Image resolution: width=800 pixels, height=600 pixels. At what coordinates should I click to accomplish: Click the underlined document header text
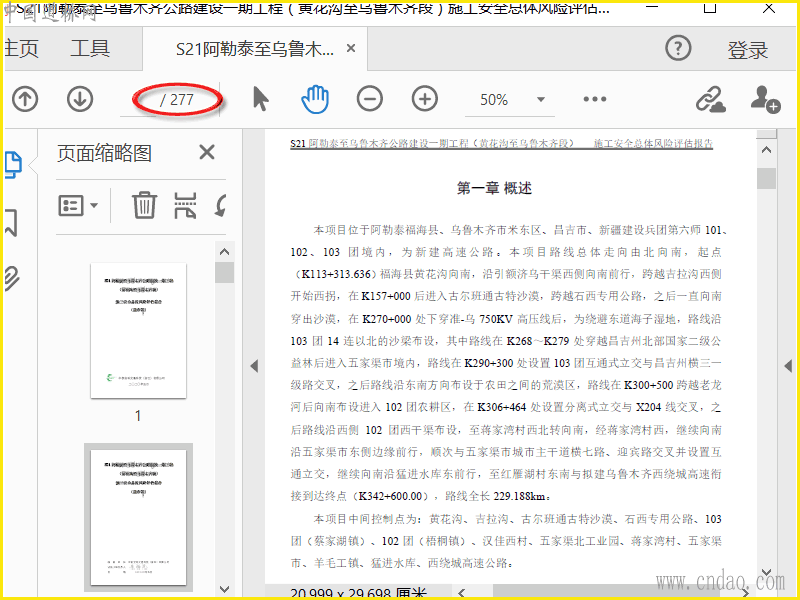point(502,143)
